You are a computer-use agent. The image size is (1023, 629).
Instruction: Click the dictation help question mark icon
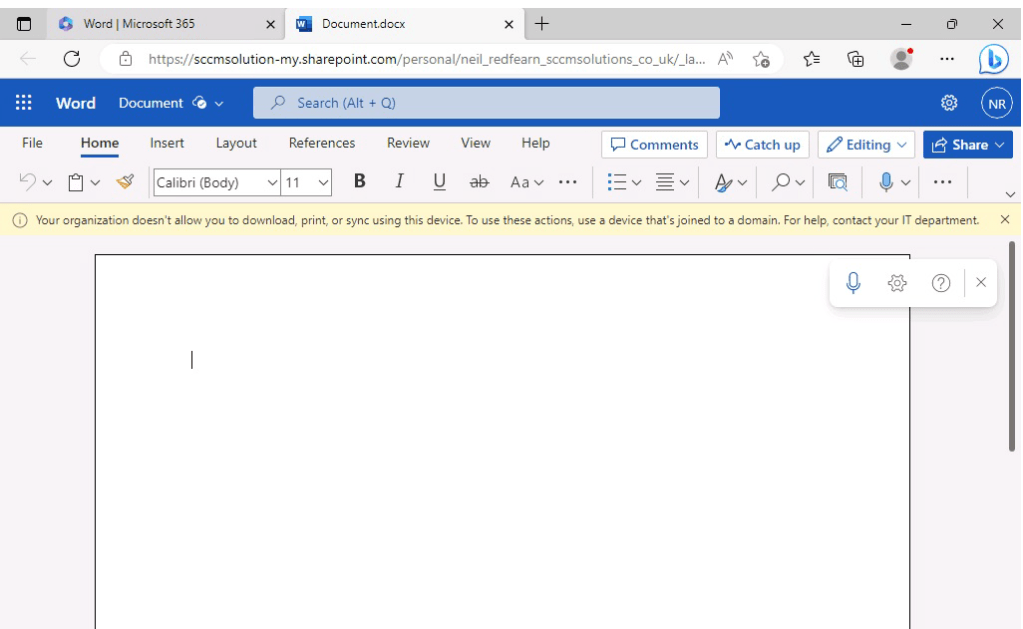[x=940, y=283]
